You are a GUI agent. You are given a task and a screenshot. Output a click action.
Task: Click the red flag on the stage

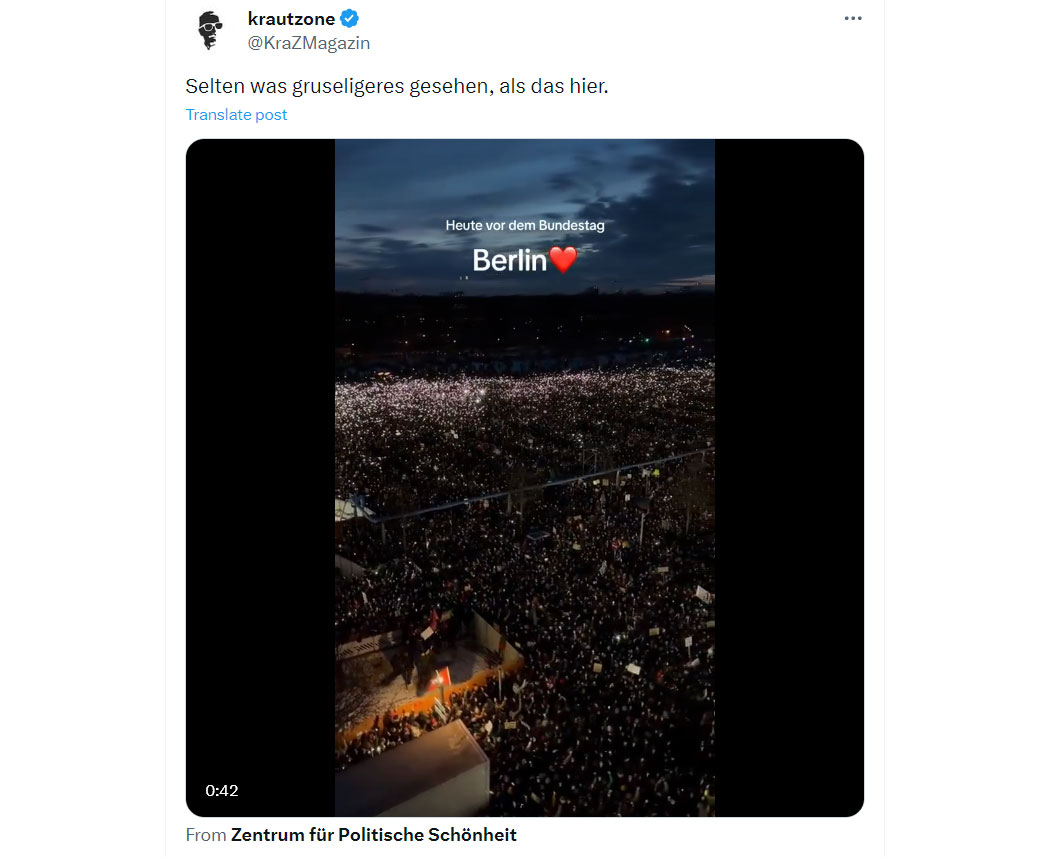pos(440,680)
